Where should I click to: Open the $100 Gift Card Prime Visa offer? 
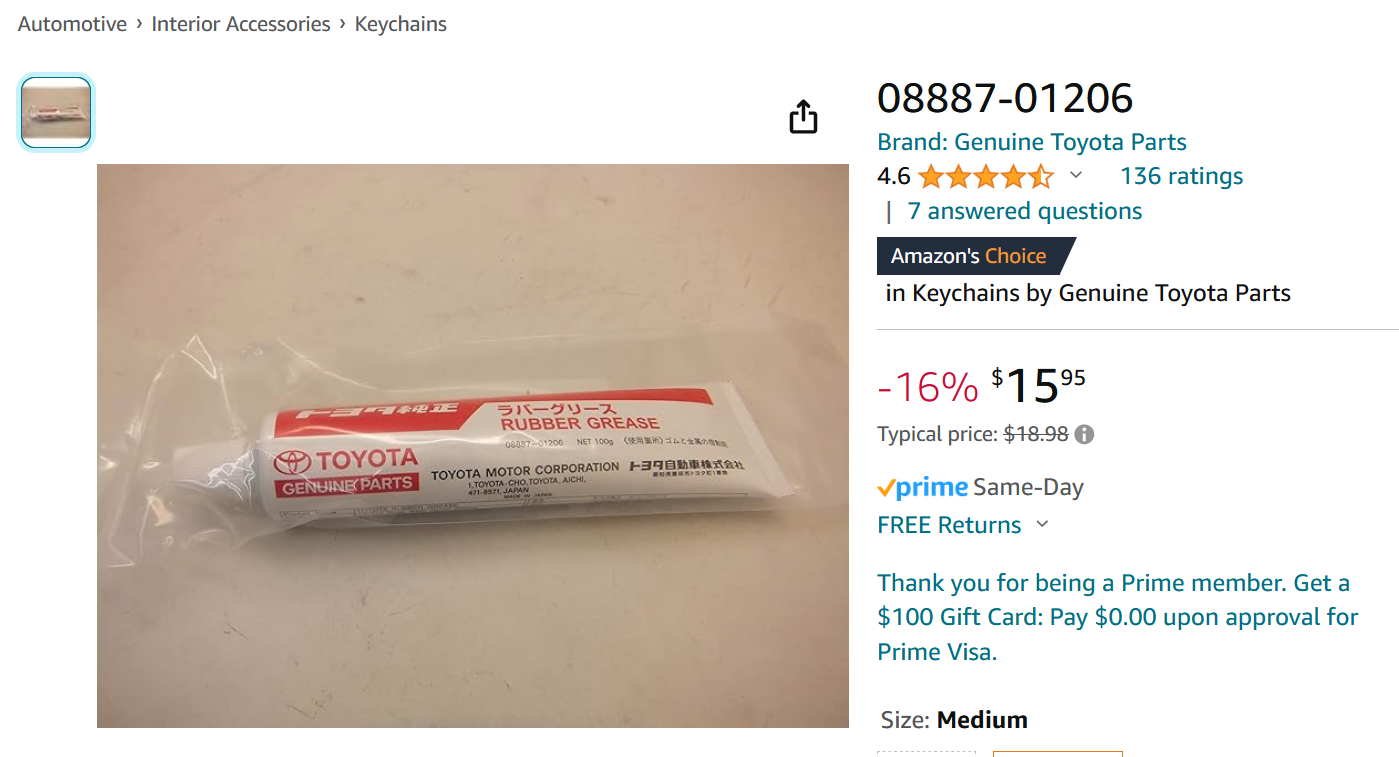(1118, 618)
